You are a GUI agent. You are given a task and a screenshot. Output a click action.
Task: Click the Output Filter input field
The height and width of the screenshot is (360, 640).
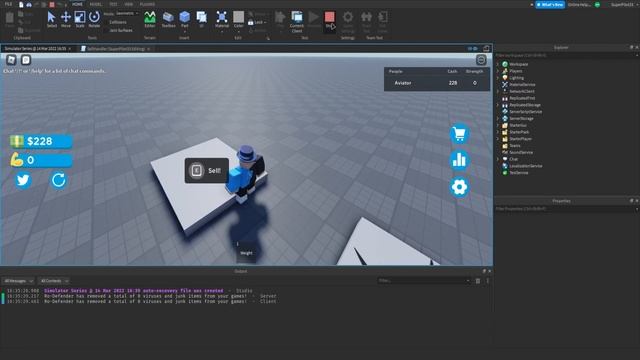[x=424, y=281]
